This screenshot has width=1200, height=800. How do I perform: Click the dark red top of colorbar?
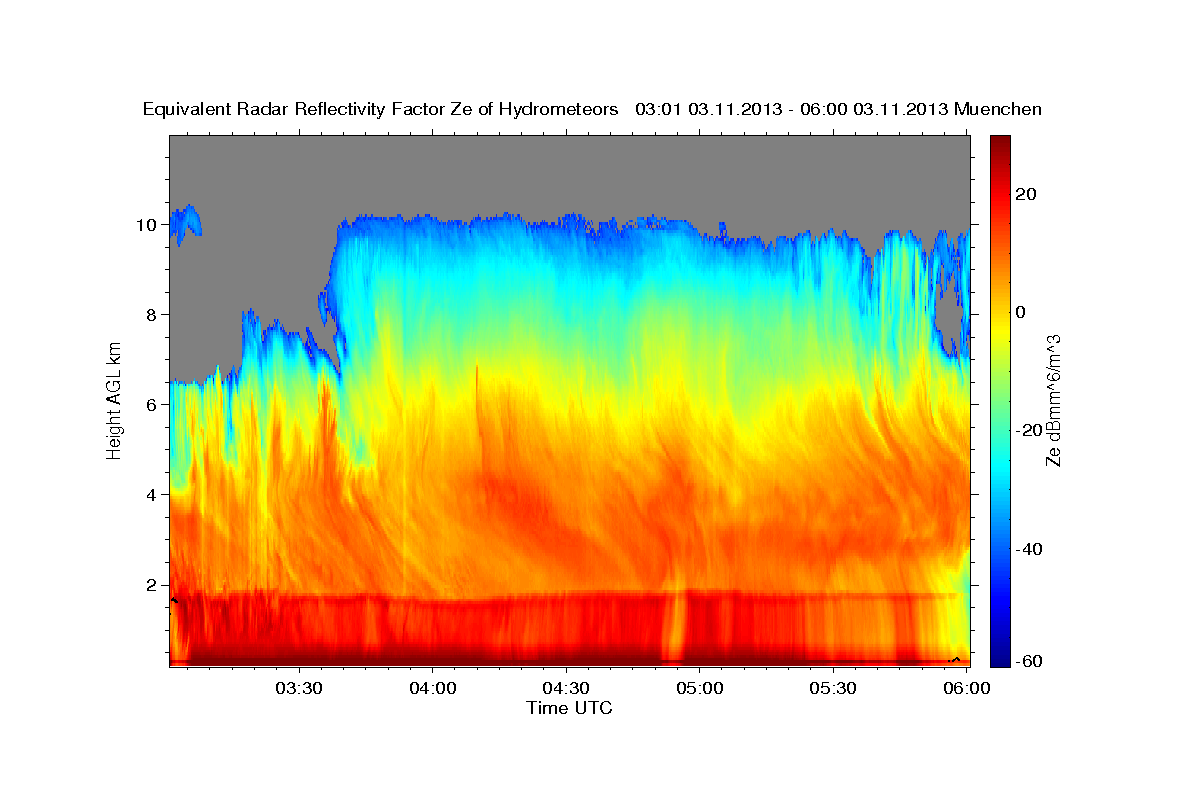(x=999, y=143)
